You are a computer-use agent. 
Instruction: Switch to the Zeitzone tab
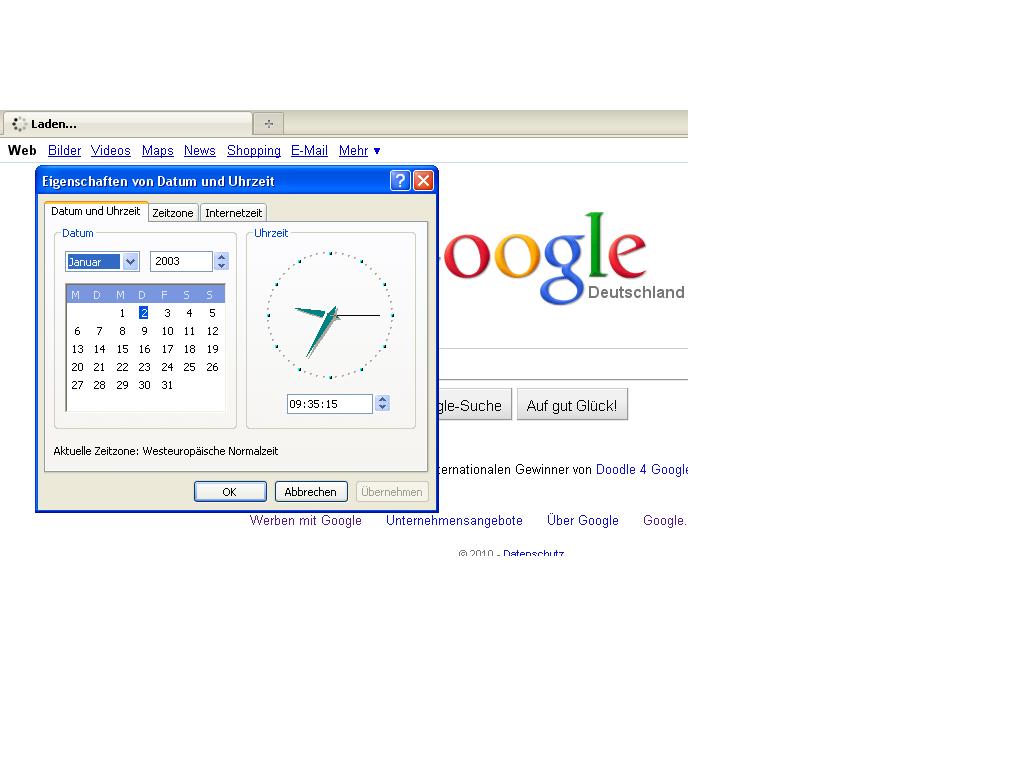tap(173, 213)
